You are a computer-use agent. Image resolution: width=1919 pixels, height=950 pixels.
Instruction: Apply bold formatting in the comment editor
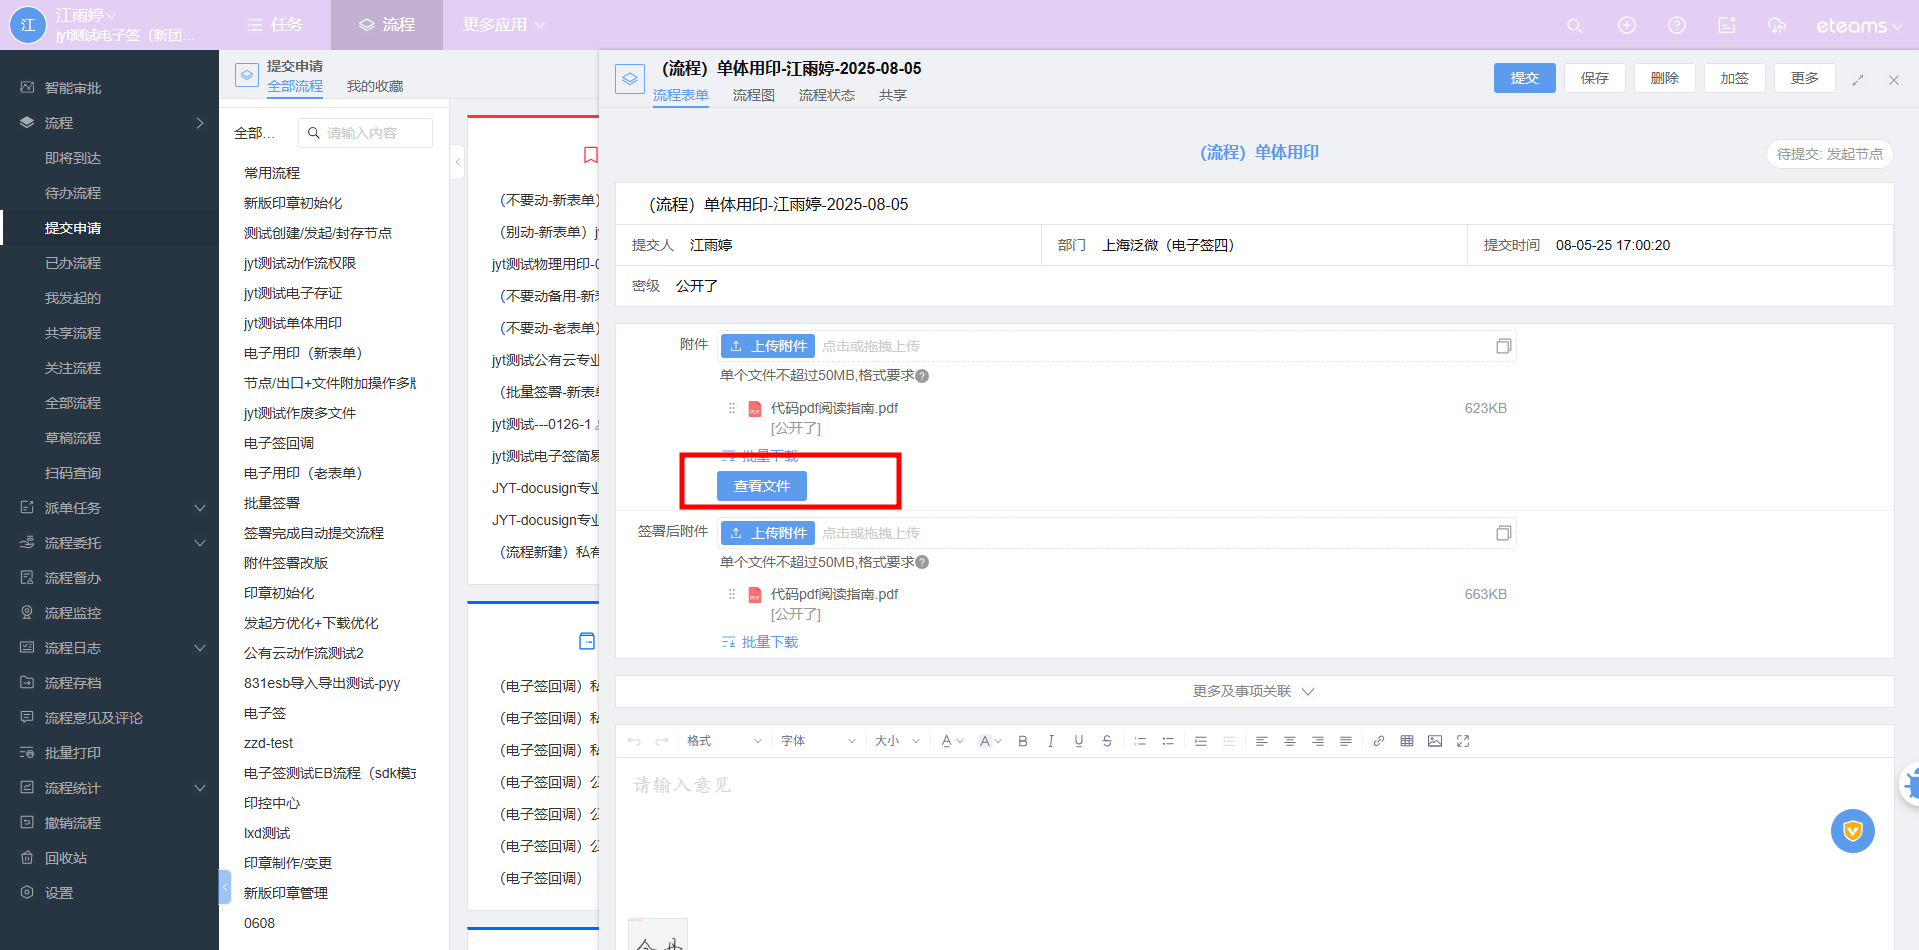click(1022, 741)
